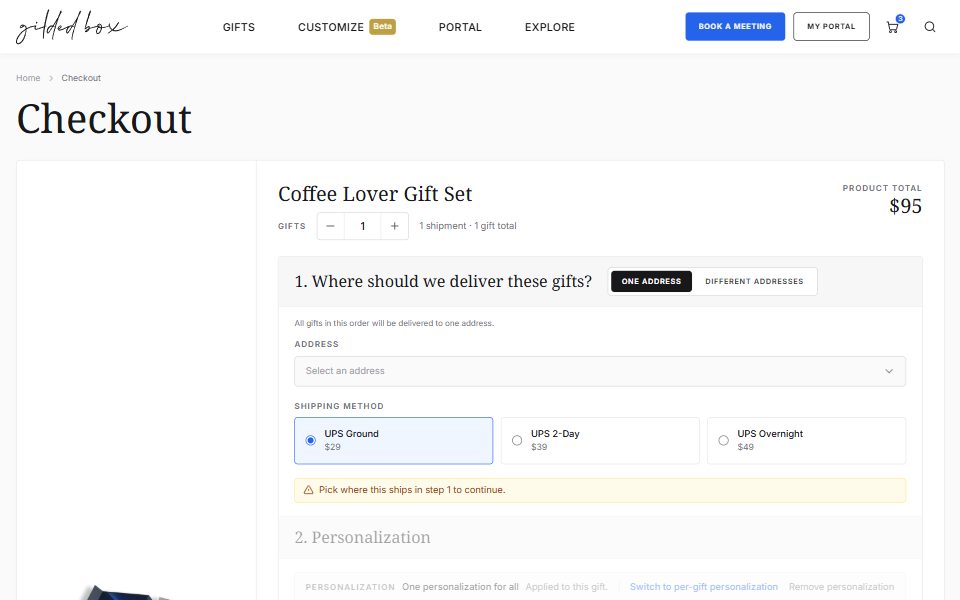960x600 pixels.
Task: Open the Customize menu item
Action: pyautogui.click(x=331, y=27)
